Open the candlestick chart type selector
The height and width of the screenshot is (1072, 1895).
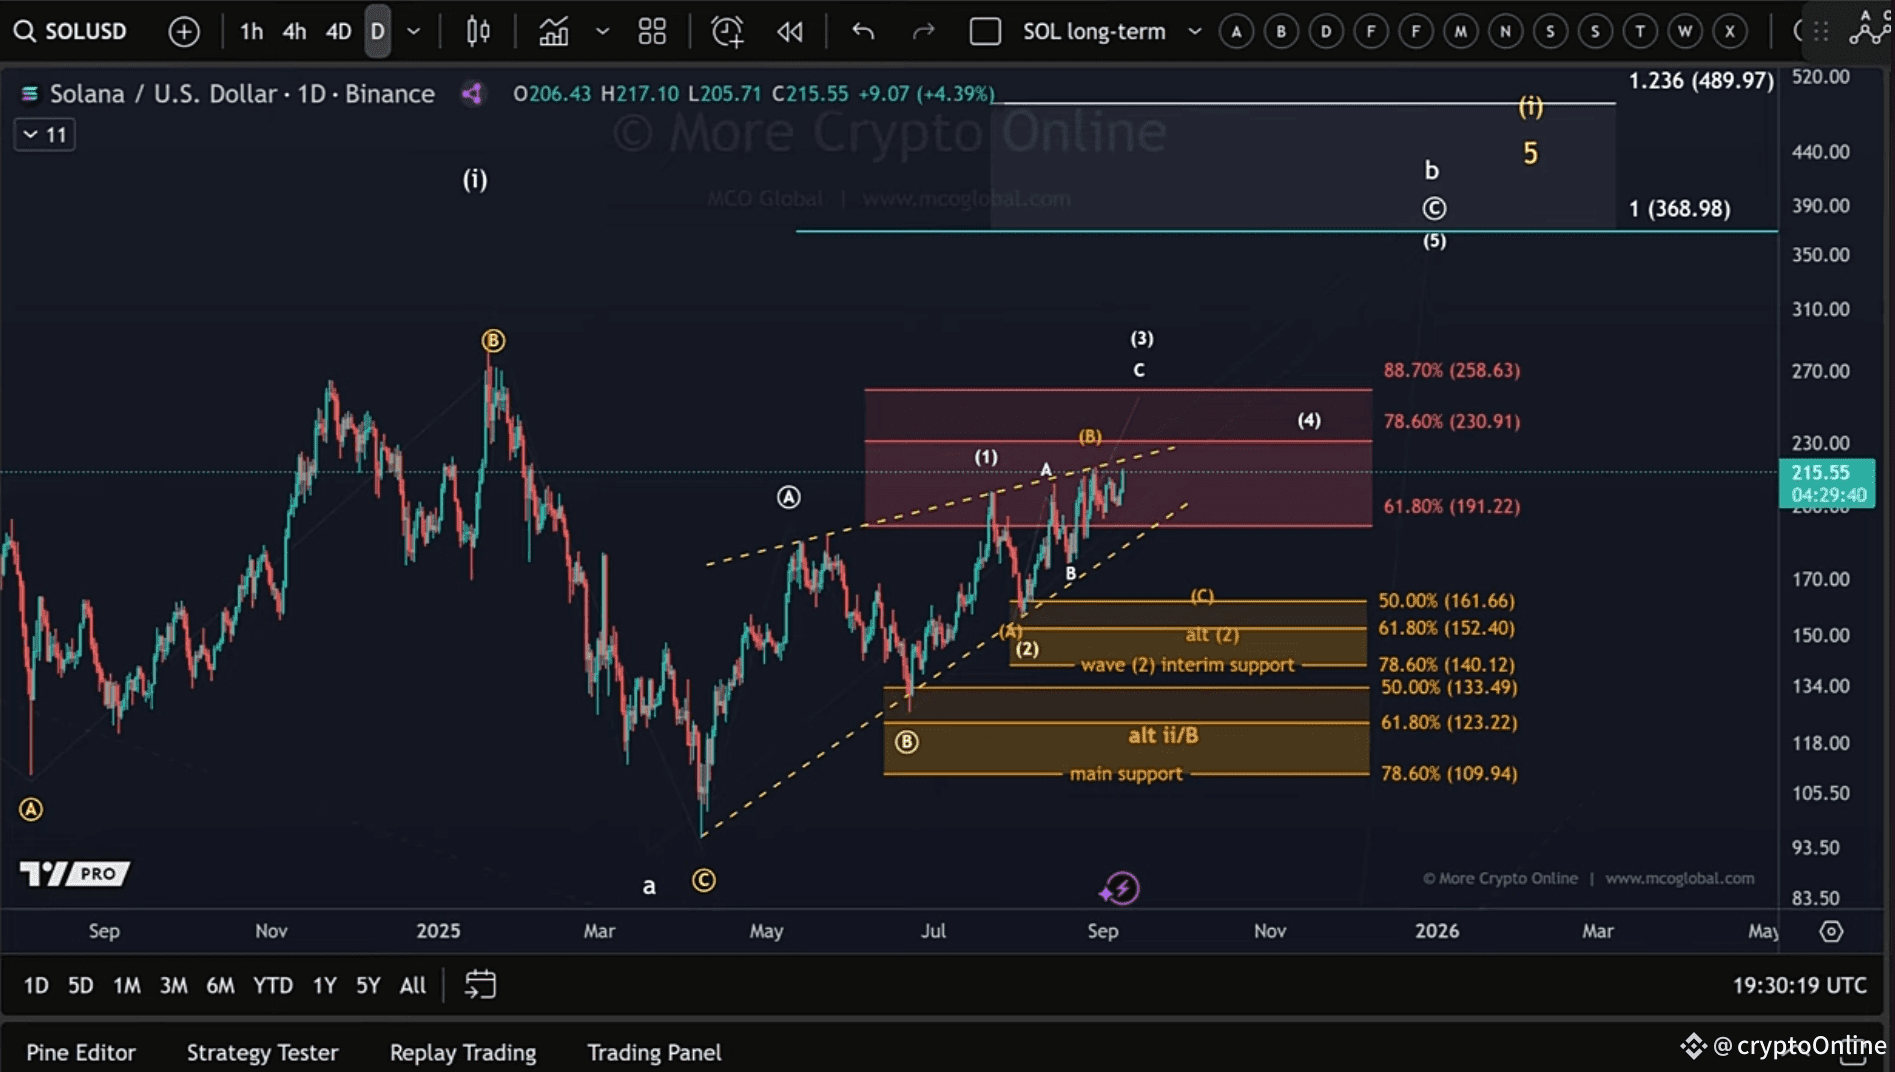478,32
